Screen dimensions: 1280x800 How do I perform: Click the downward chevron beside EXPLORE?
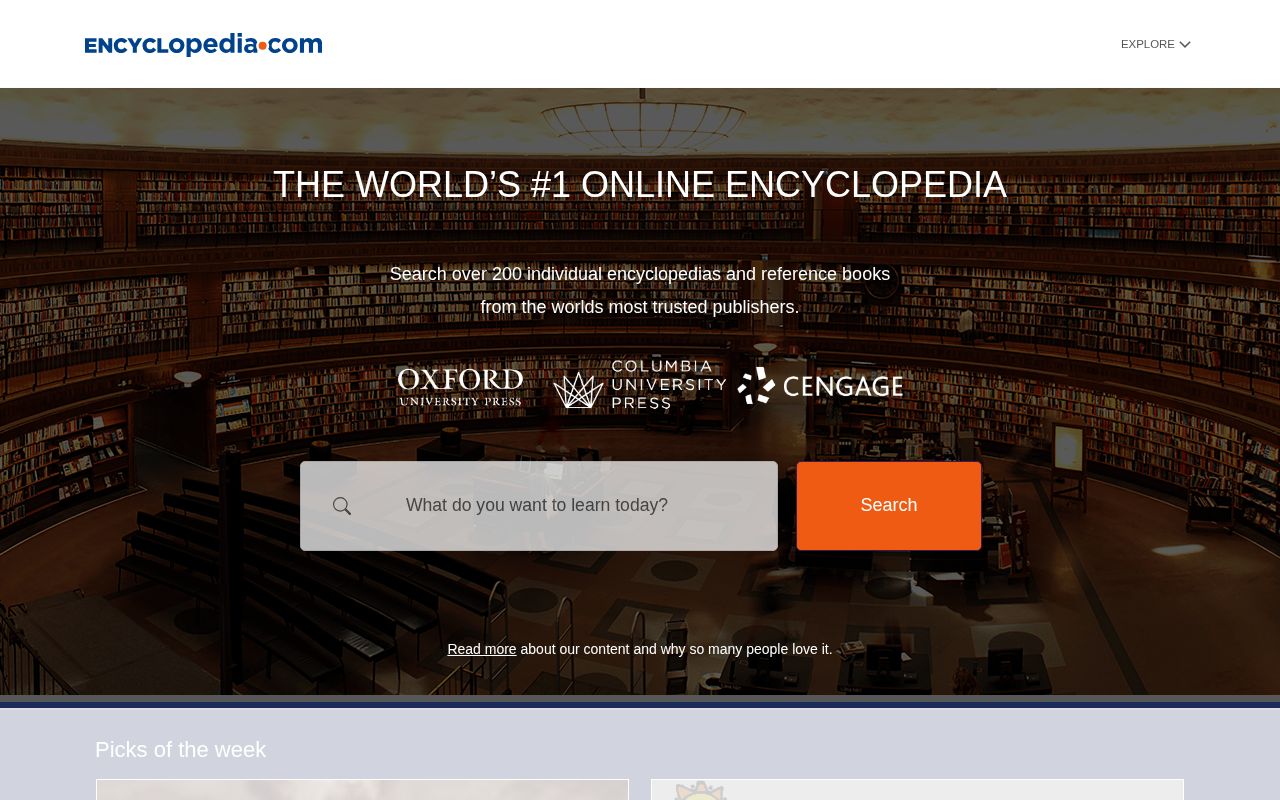click(1184, 44)
